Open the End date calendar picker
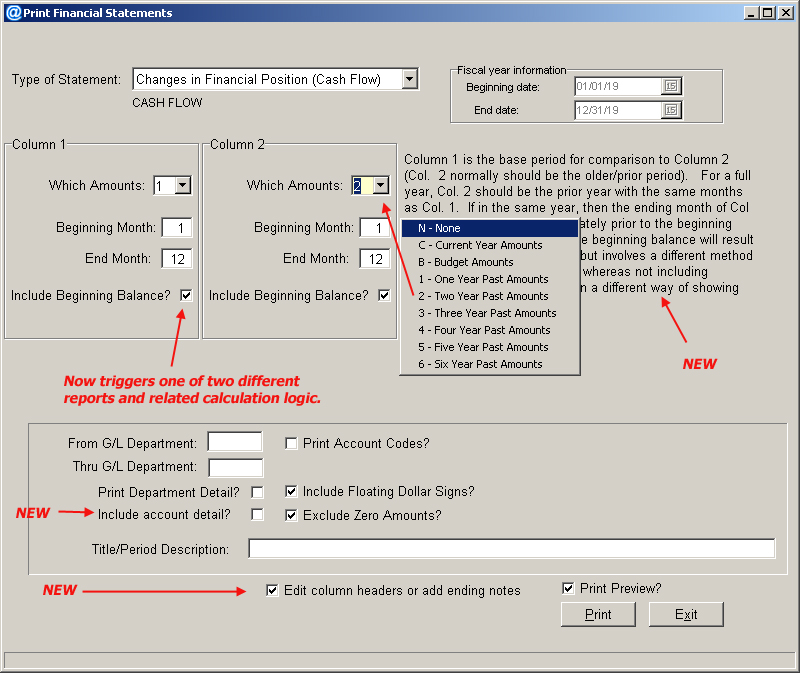 671,110
